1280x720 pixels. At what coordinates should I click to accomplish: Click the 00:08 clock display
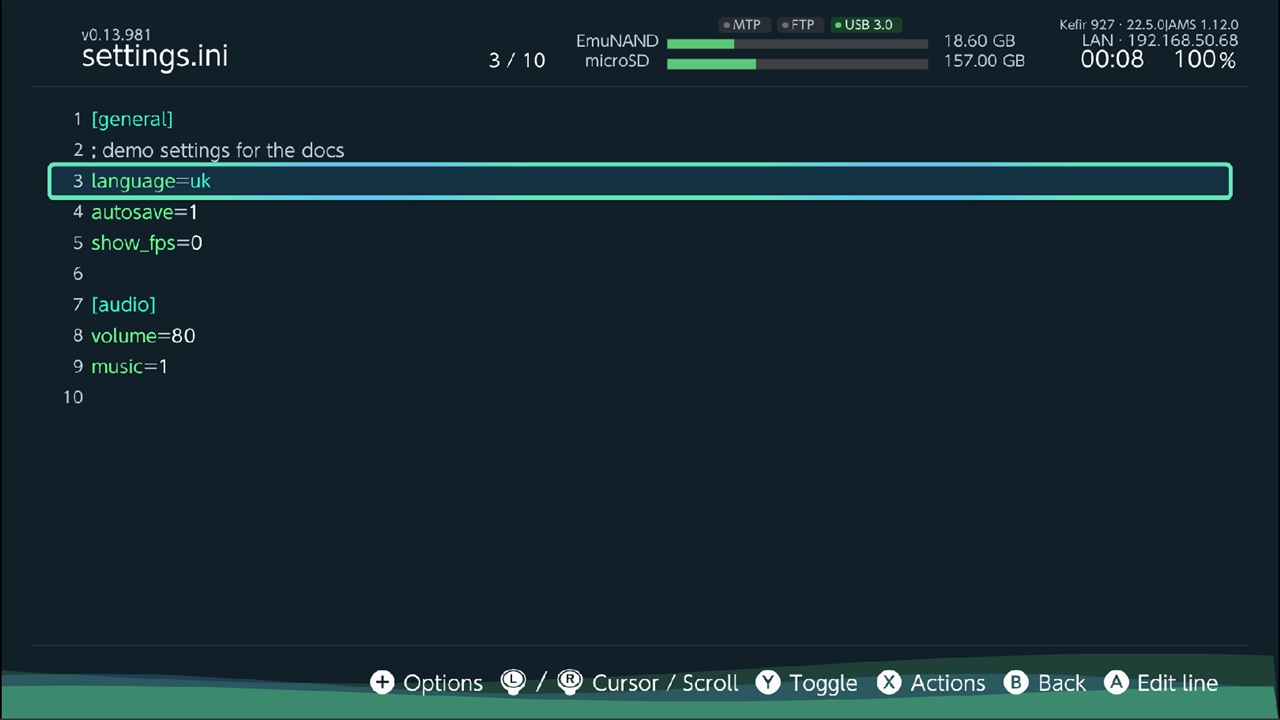tap(1112, 60)
